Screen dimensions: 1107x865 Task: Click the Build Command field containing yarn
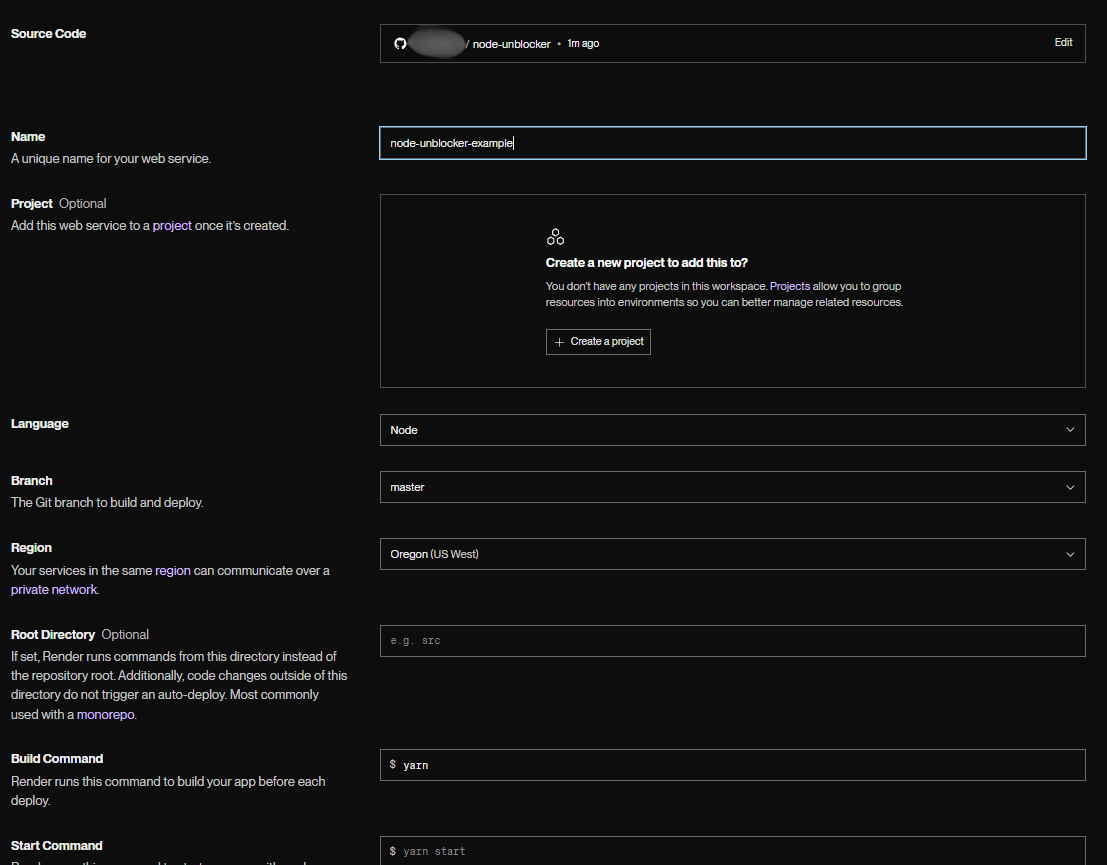tap(733, 765)
